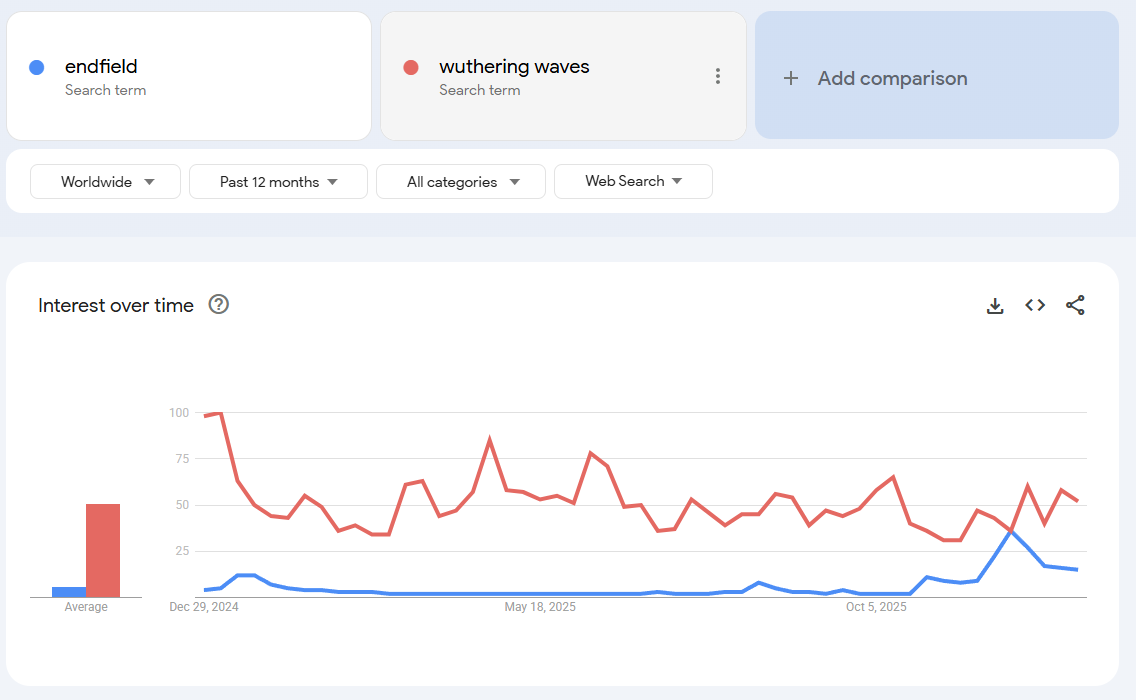The height and width of the screenshot is (700, 1136).
Task: Share the interest over time chart
Action: coord(1075,306)
